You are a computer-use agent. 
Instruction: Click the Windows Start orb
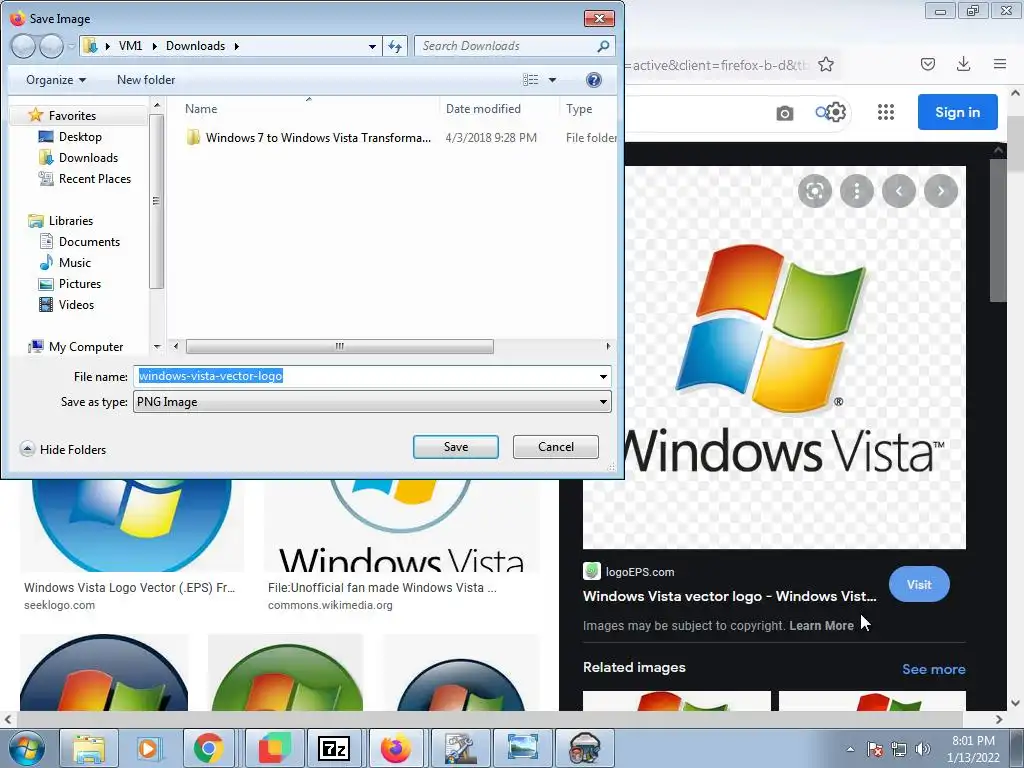(x=26, y=748)
